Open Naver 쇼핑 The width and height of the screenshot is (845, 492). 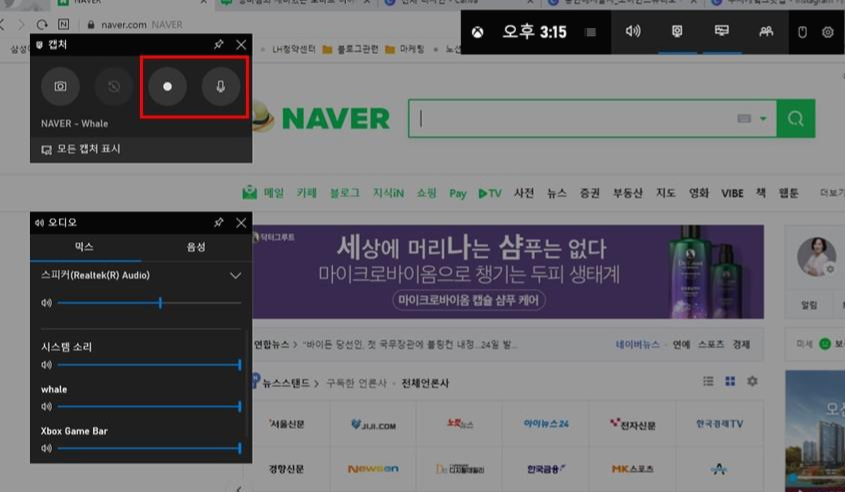coord(426,192)
